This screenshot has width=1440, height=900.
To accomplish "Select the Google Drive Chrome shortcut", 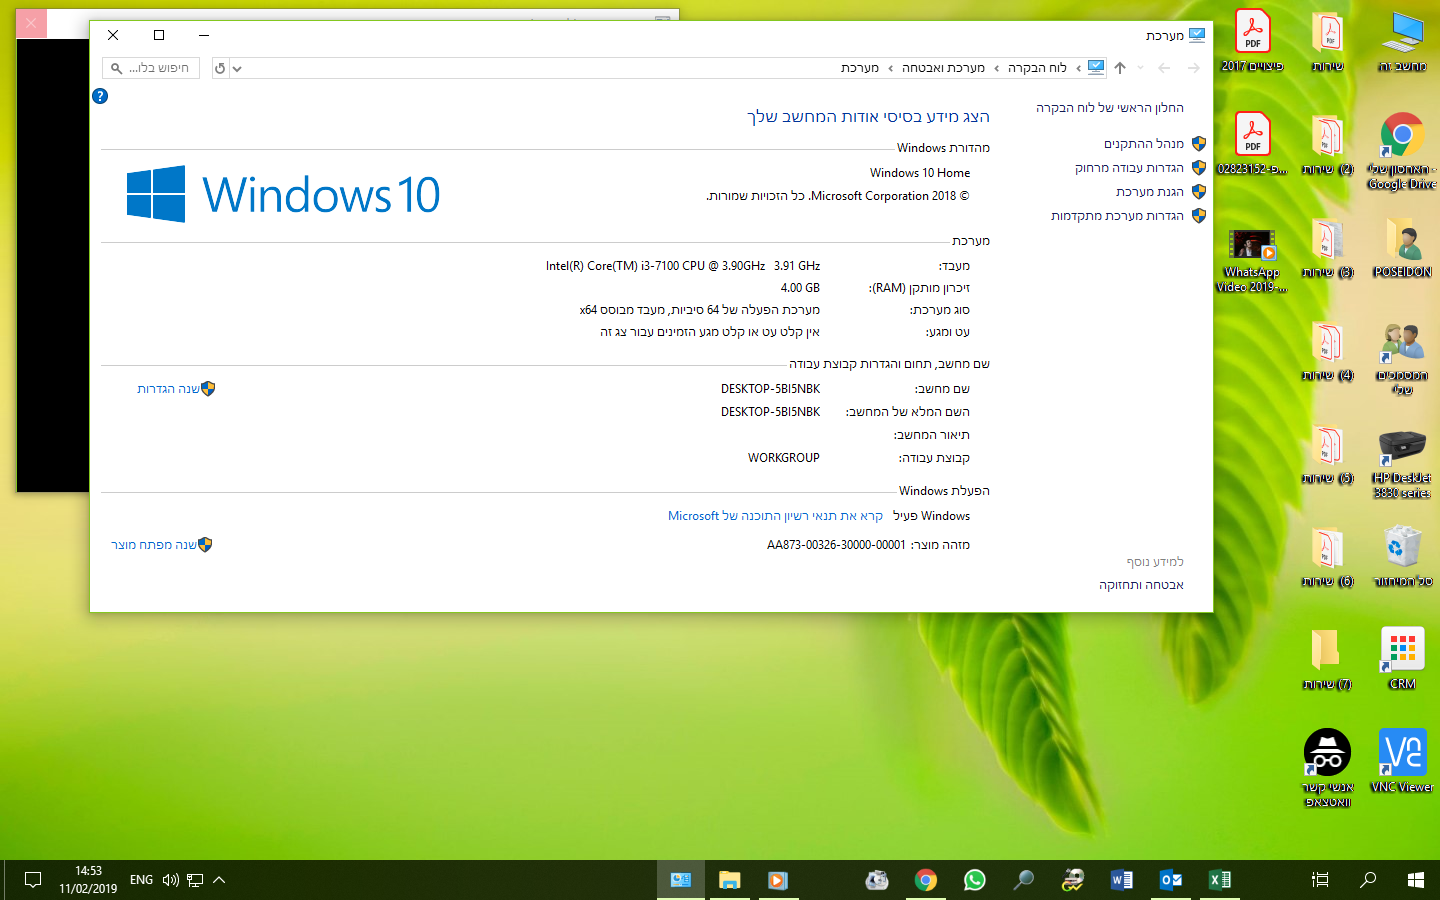I will pyautogui.click(x=1402, y=150).
